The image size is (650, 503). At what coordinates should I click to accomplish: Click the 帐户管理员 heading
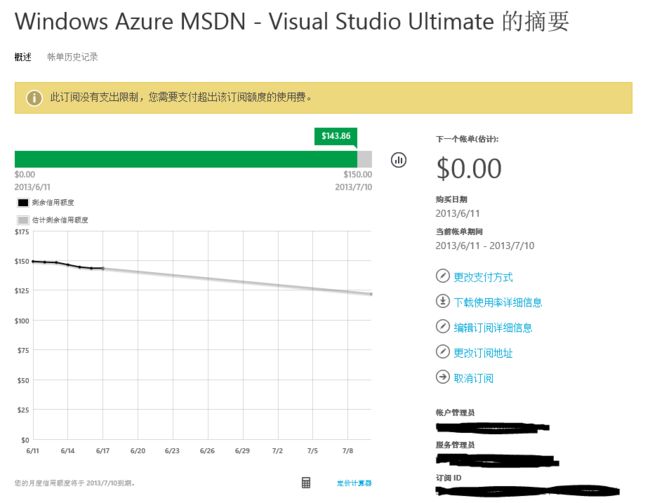(x=455, y=413)
